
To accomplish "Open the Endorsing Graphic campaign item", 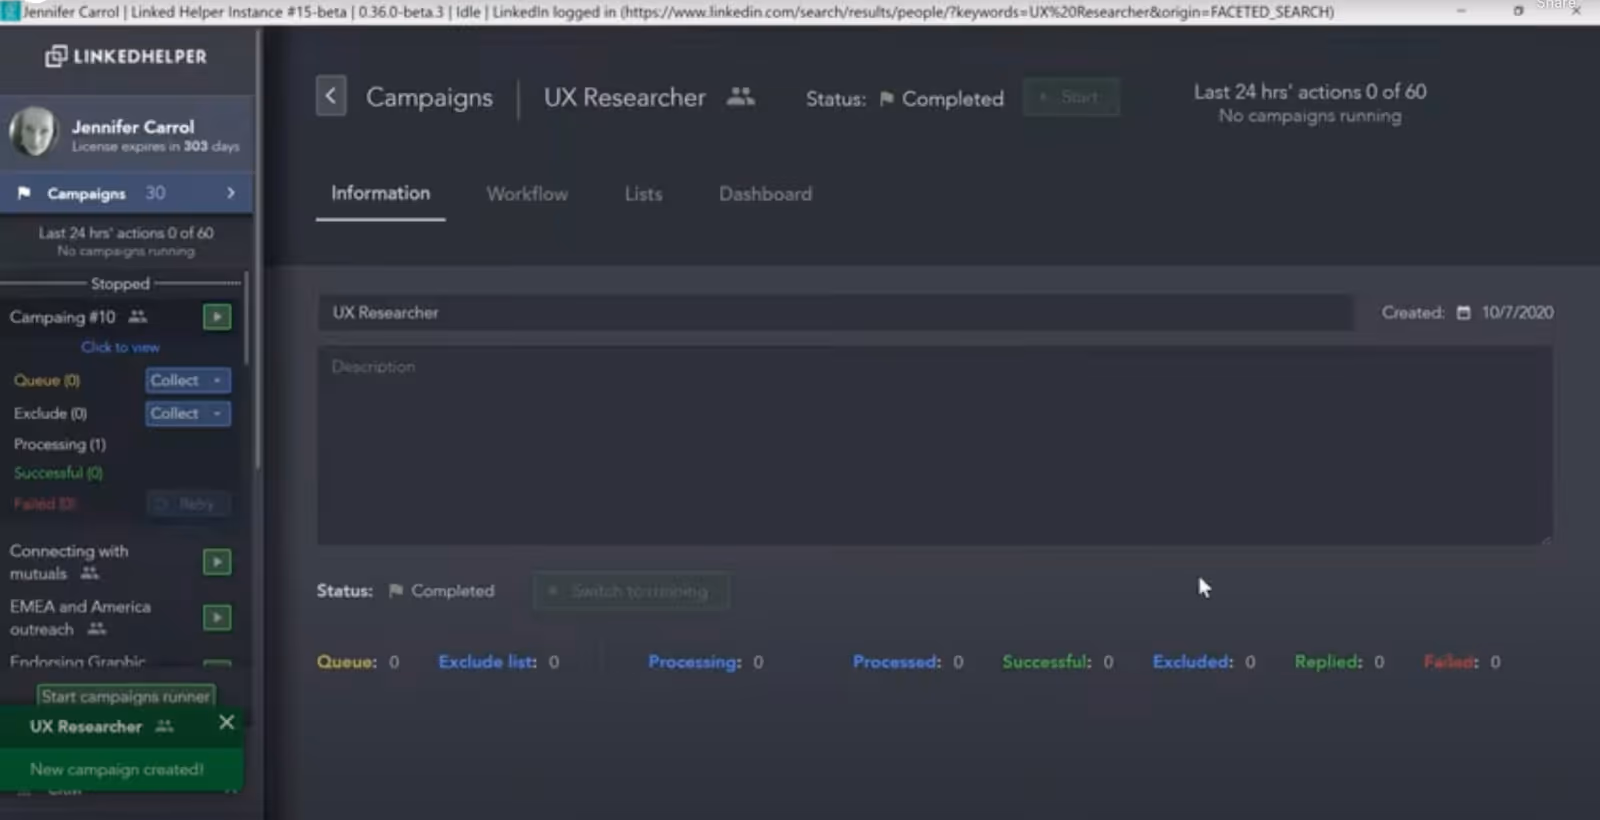I will click(x=78, y=661).
